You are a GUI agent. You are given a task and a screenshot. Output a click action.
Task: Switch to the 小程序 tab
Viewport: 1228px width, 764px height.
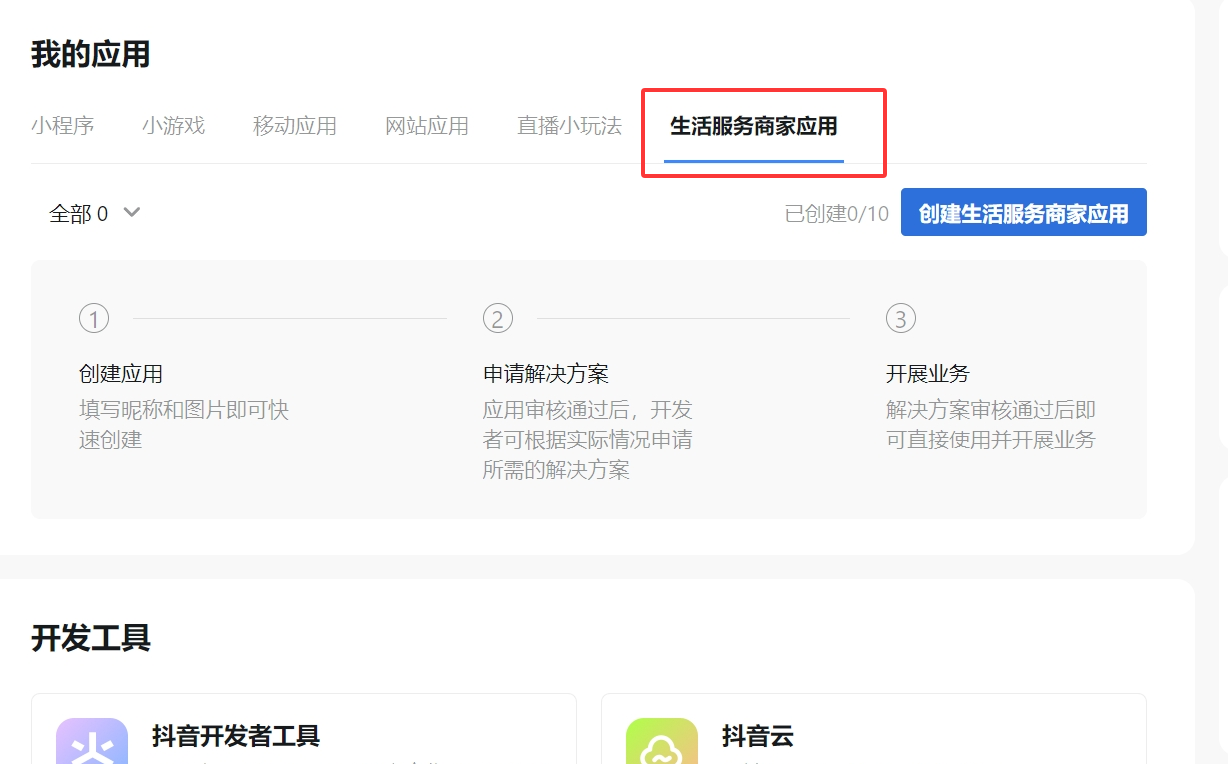click(62, 126)
